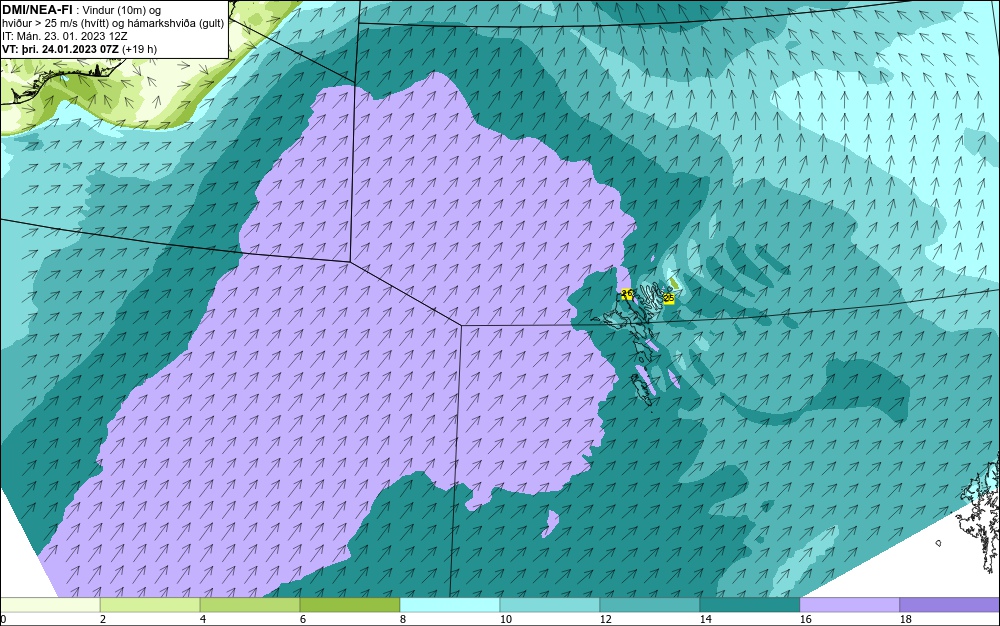Click the legend scale label '12'
The height and width of the screenshot is (626, 1000).
[x=606, y=619]
